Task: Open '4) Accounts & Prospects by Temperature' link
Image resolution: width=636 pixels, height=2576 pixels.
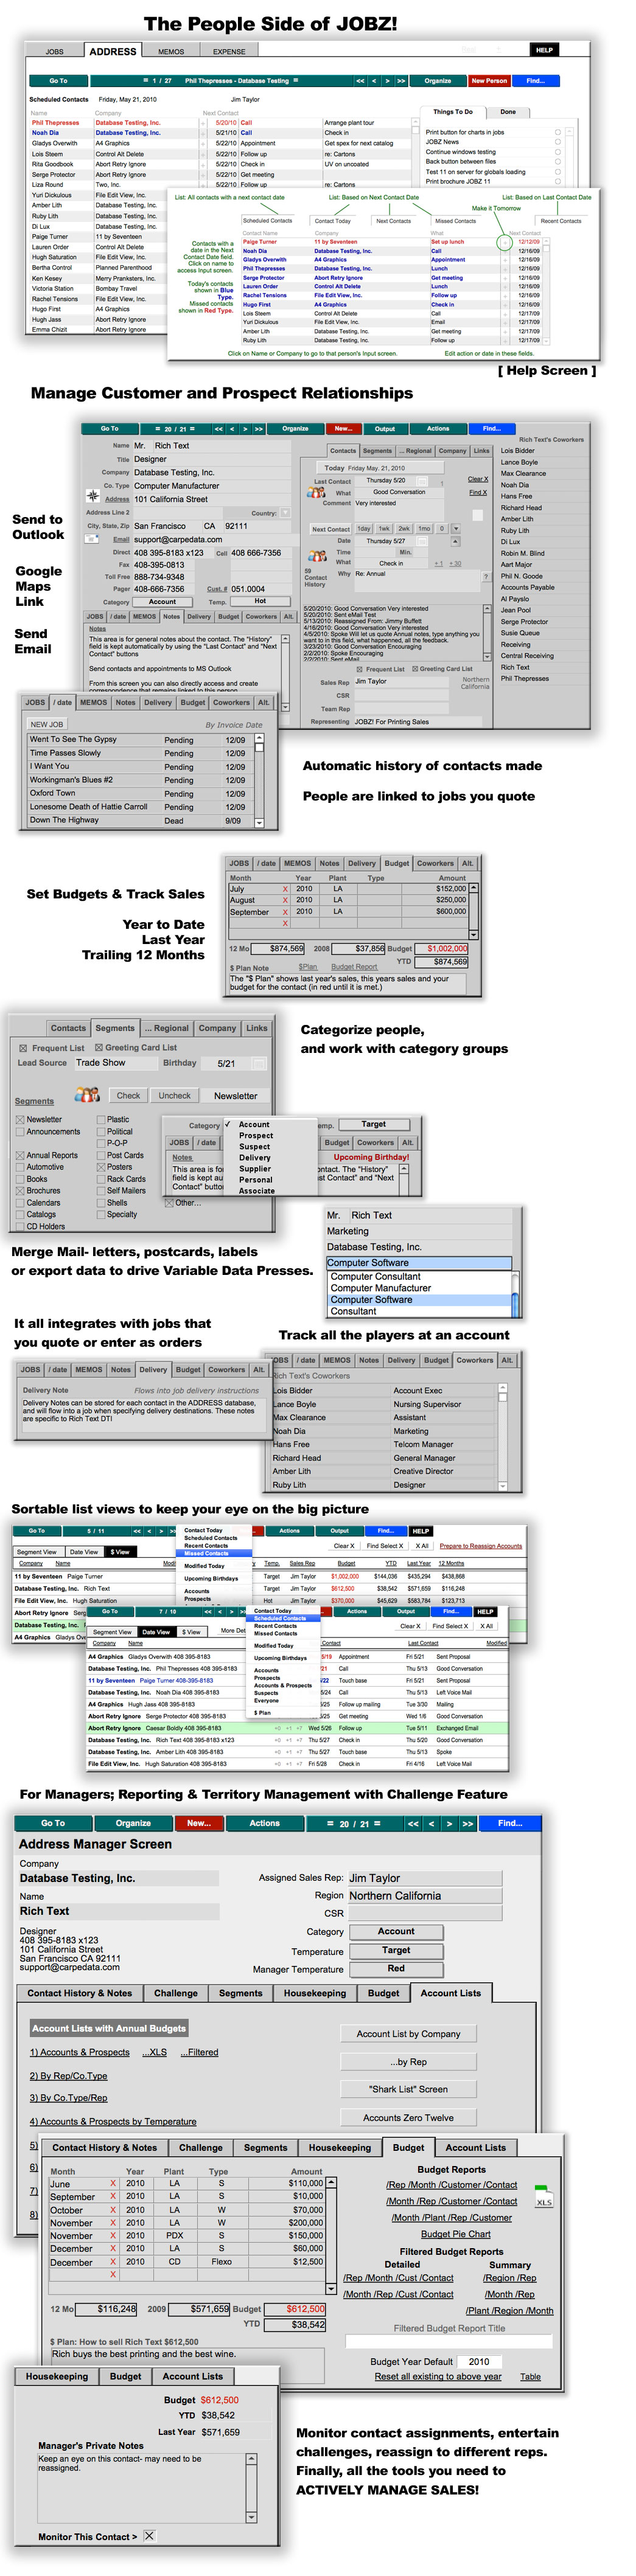Action: point(113,2121)
